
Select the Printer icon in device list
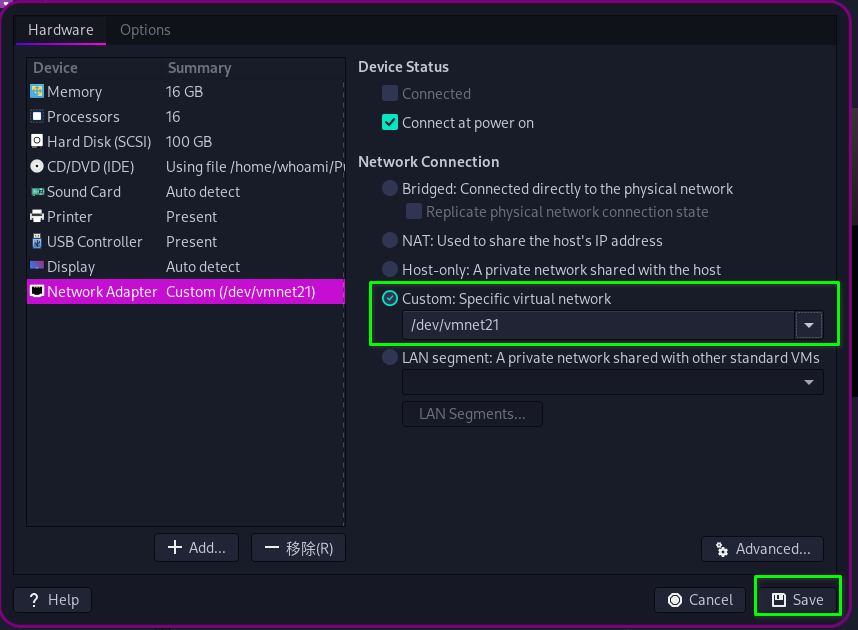(x=37, y=217)
